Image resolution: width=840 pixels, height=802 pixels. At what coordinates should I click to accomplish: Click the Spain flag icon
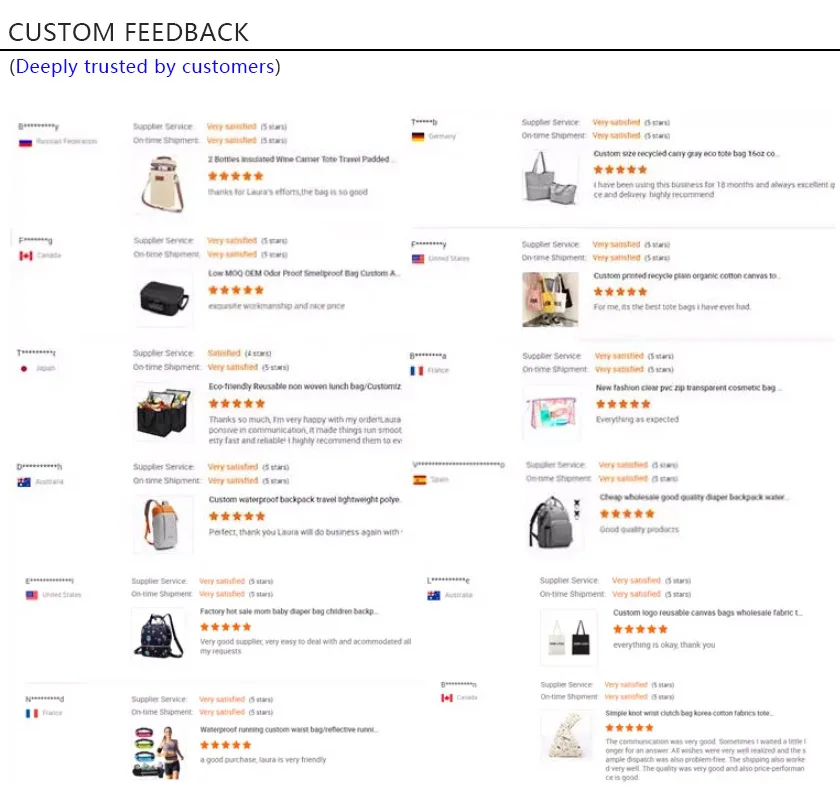tap(419, 480)
